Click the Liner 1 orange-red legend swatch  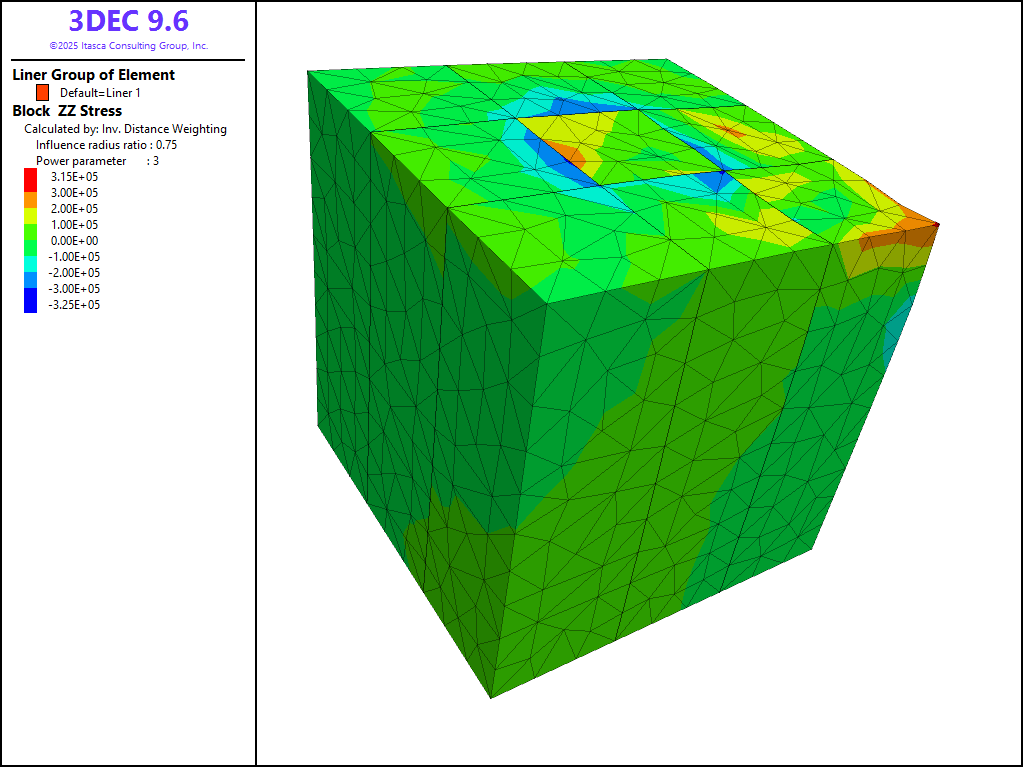[x=43, y=92]
